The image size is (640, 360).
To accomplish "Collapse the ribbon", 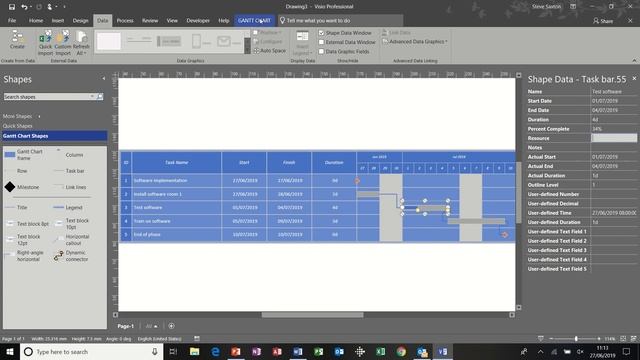I will coord(634,60).
